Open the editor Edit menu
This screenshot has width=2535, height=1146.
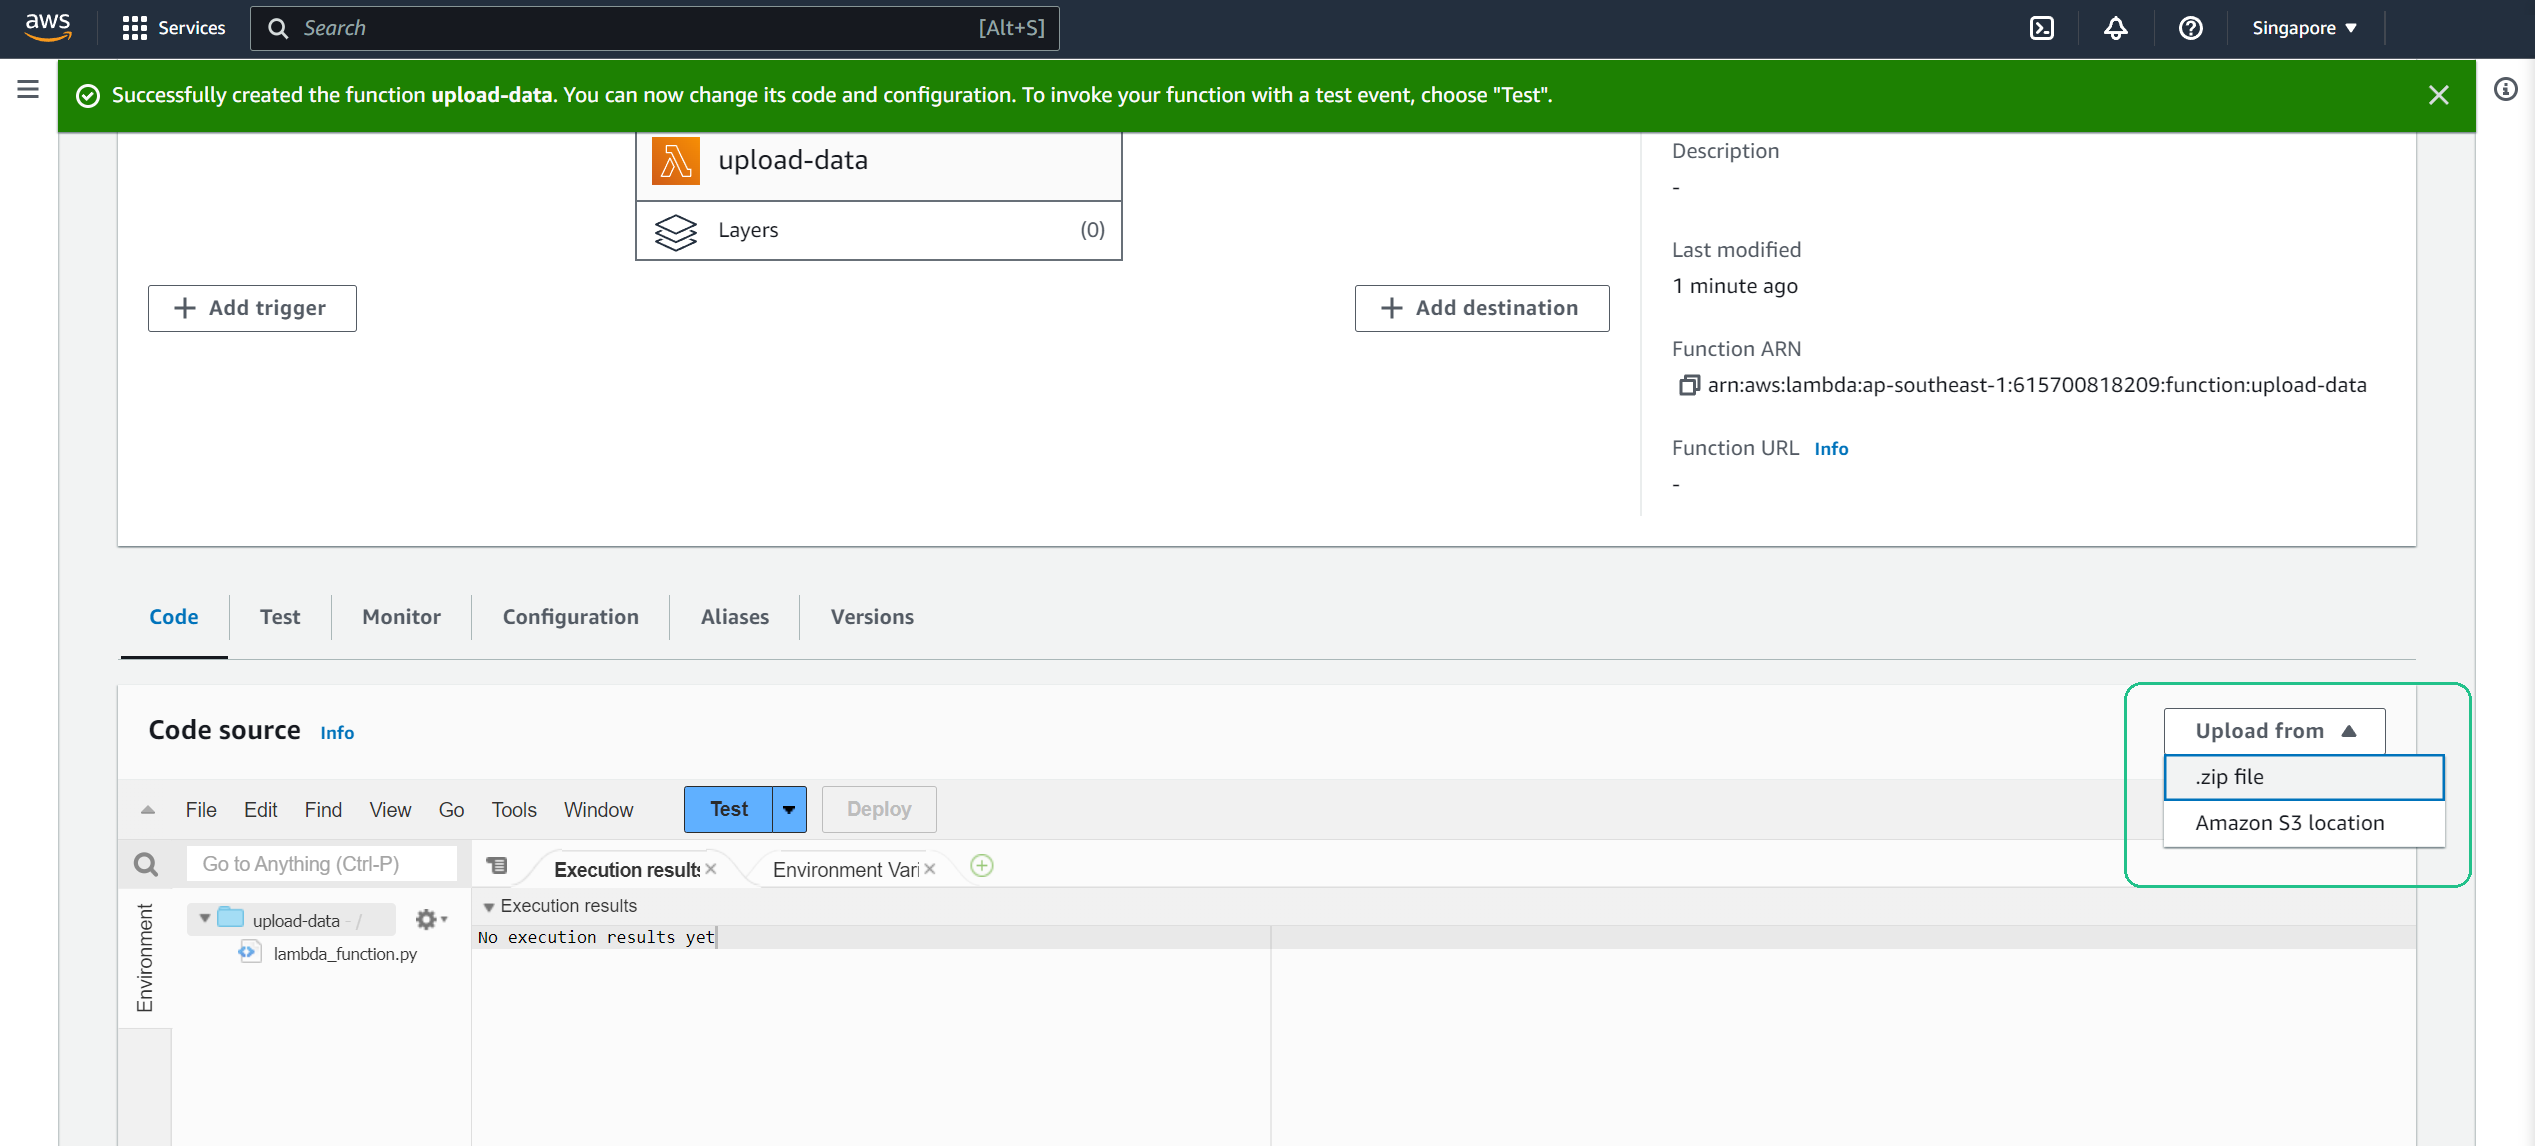[260, 810]
